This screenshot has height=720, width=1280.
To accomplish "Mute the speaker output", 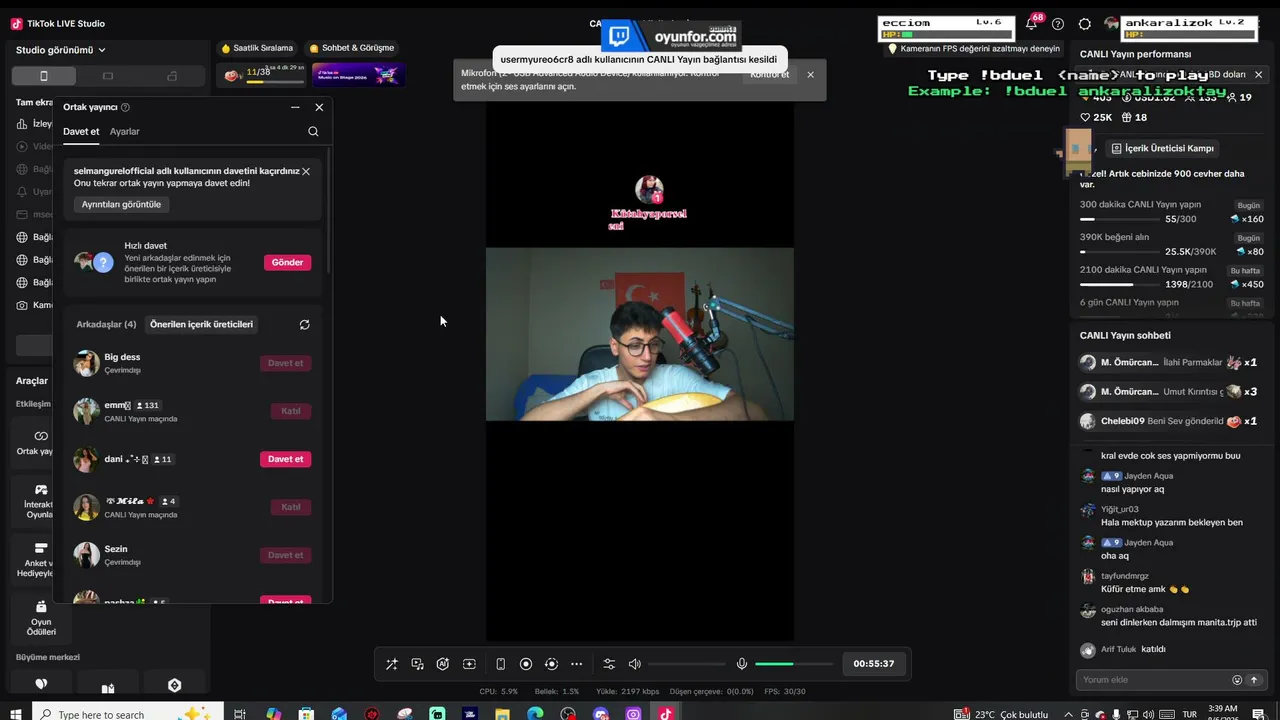I will pos(634,664).
